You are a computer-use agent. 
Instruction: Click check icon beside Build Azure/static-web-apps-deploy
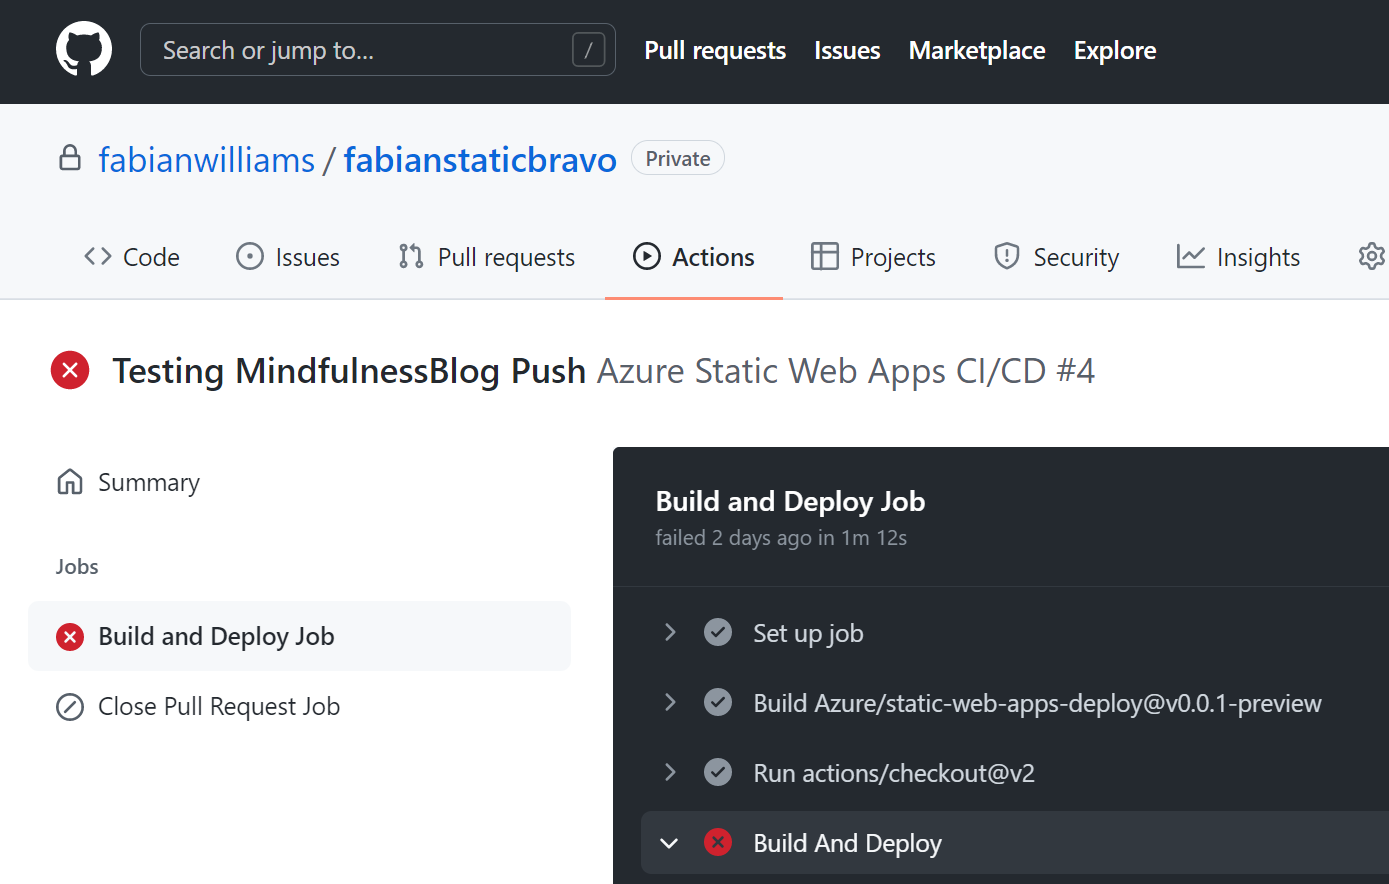point(718,703)
